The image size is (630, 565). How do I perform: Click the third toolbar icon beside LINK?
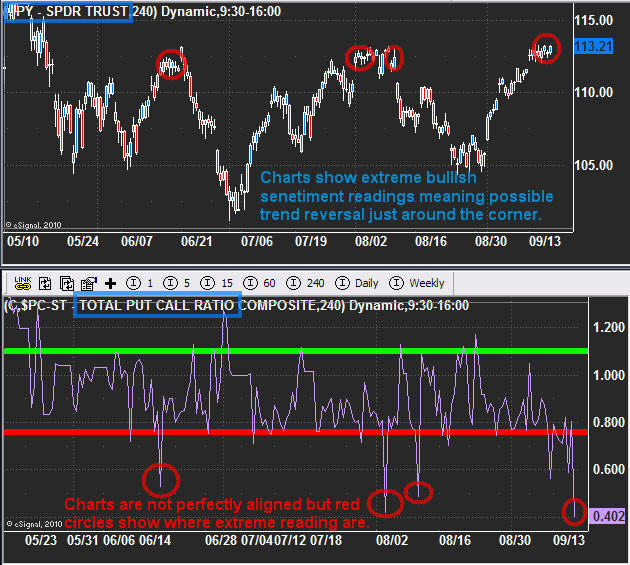[x=67, y=283]
